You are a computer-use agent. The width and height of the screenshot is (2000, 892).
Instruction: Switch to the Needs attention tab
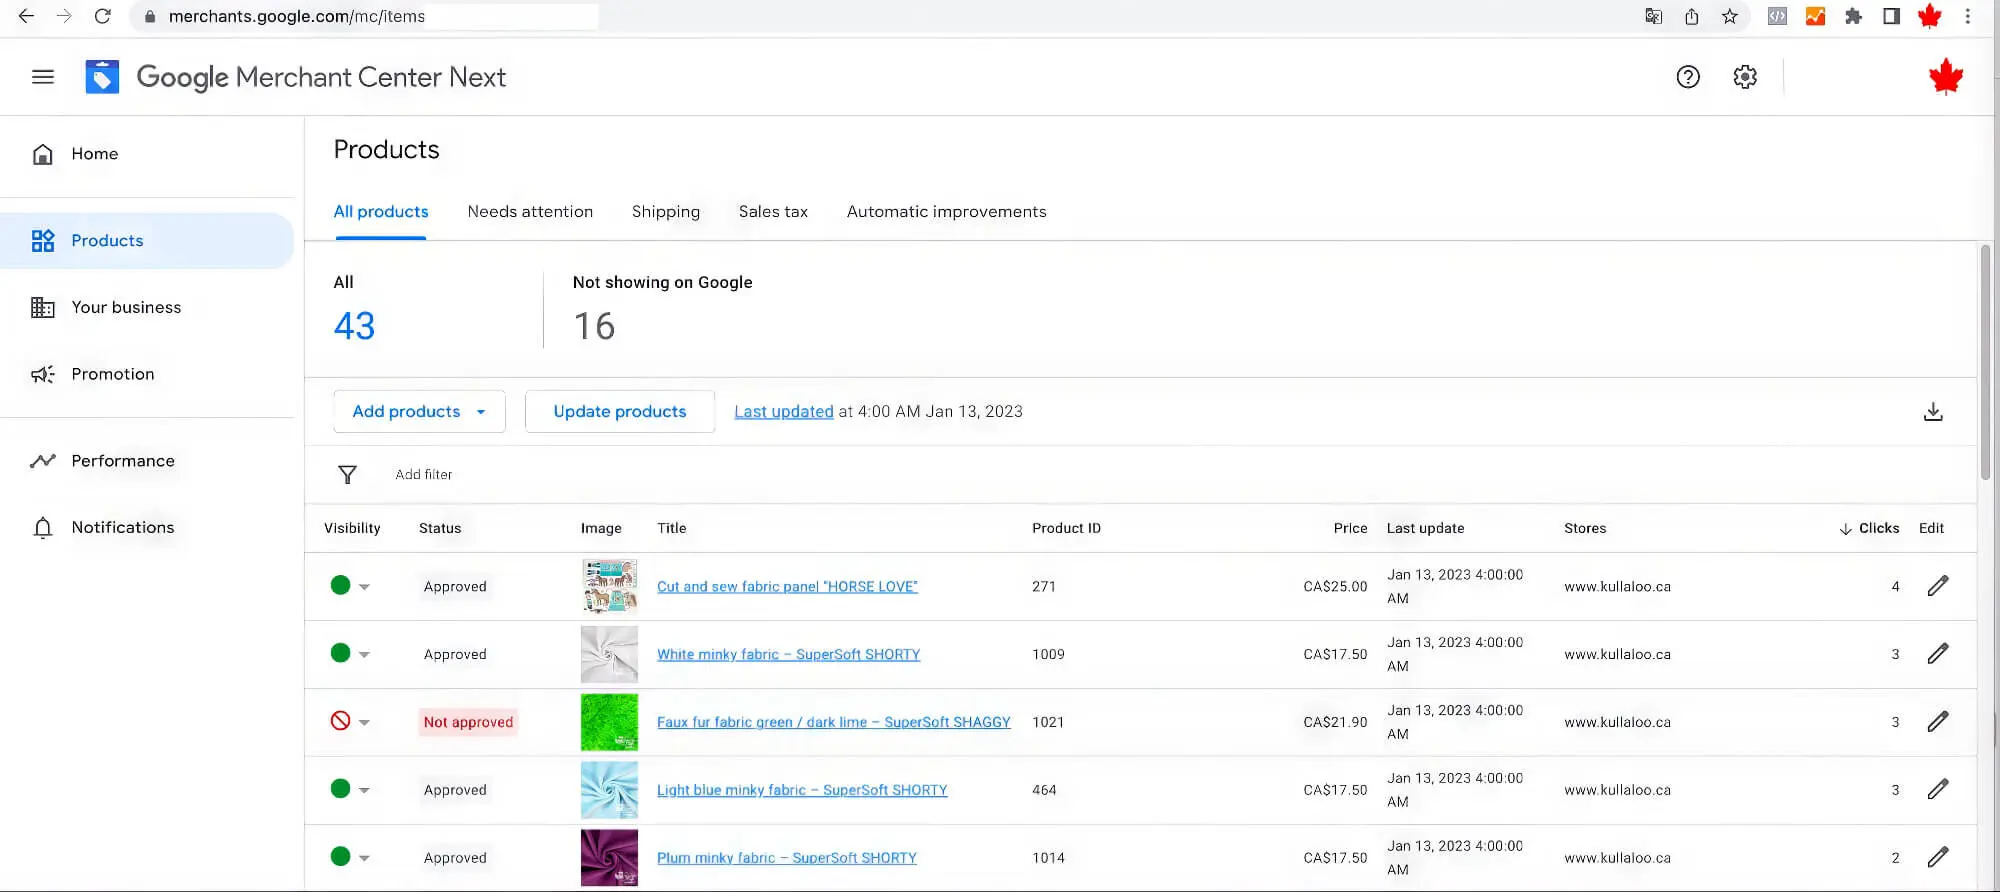tap(530, 212)
